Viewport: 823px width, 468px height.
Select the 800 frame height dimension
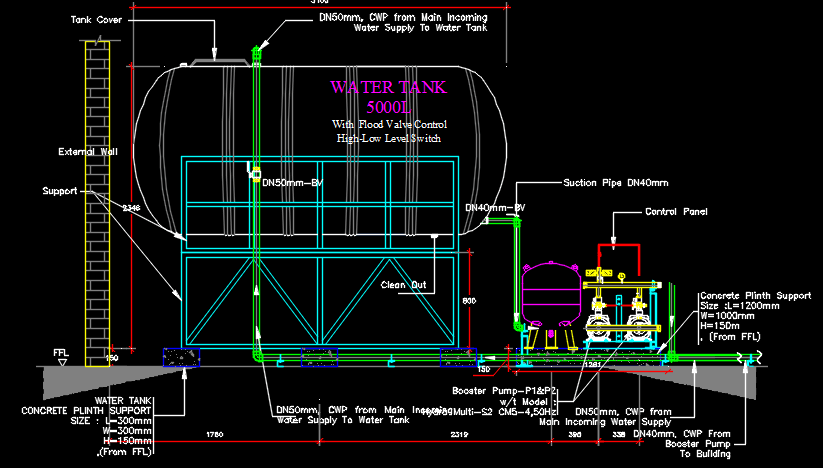pyautogui.click(x=469, y=301)
